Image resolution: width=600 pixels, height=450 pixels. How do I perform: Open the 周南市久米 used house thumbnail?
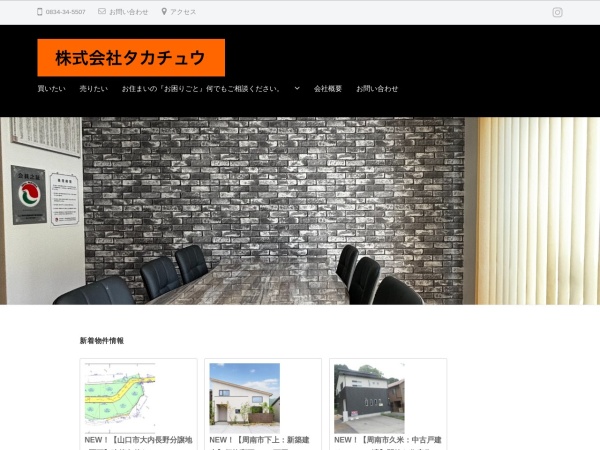click(369, 398)
